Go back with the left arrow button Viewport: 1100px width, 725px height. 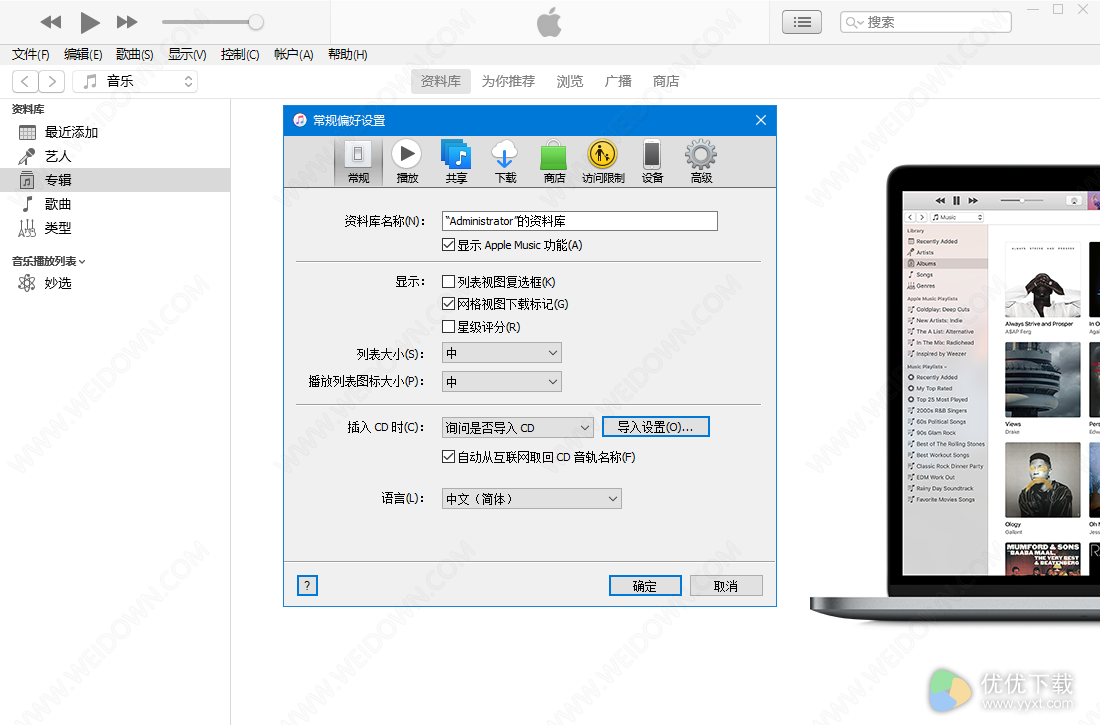25,81
